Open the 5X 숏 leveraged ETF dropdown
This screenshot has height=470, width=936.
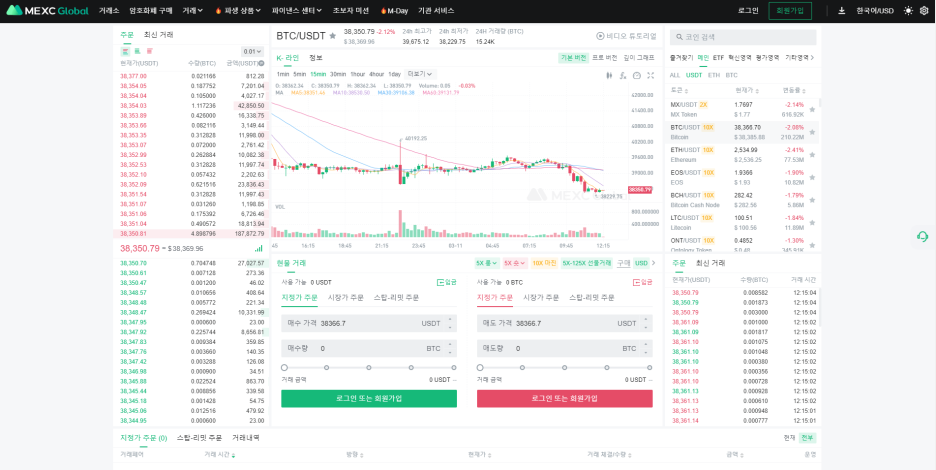coord(515,263)
